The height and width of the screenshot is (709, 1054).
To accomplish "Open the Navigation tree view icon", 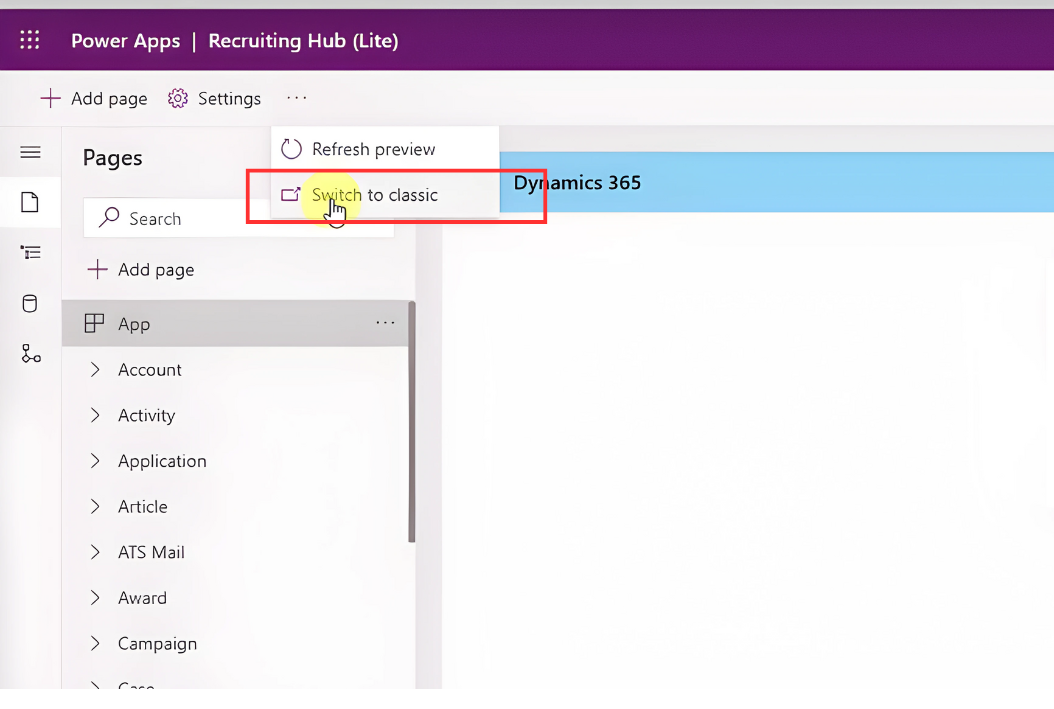I will [30, 253].
